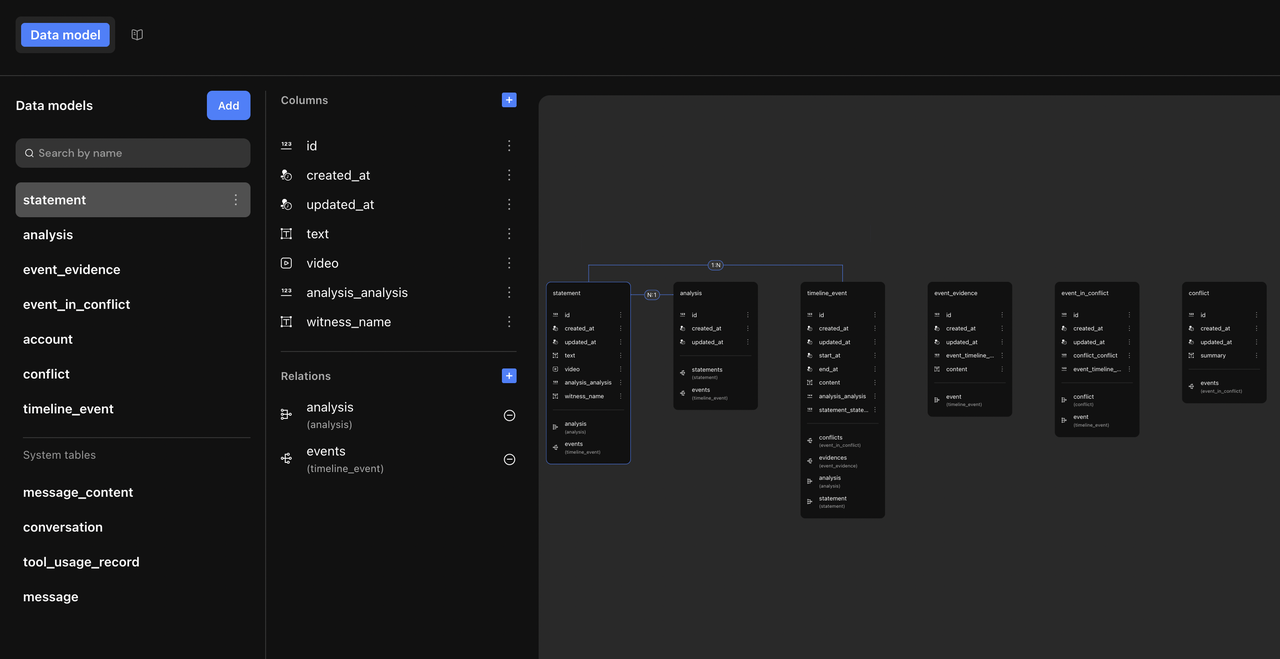Click the conflicts relation in timeline_event diagram card
This screenshot has height=659, width=1280.
coord(842,440)
